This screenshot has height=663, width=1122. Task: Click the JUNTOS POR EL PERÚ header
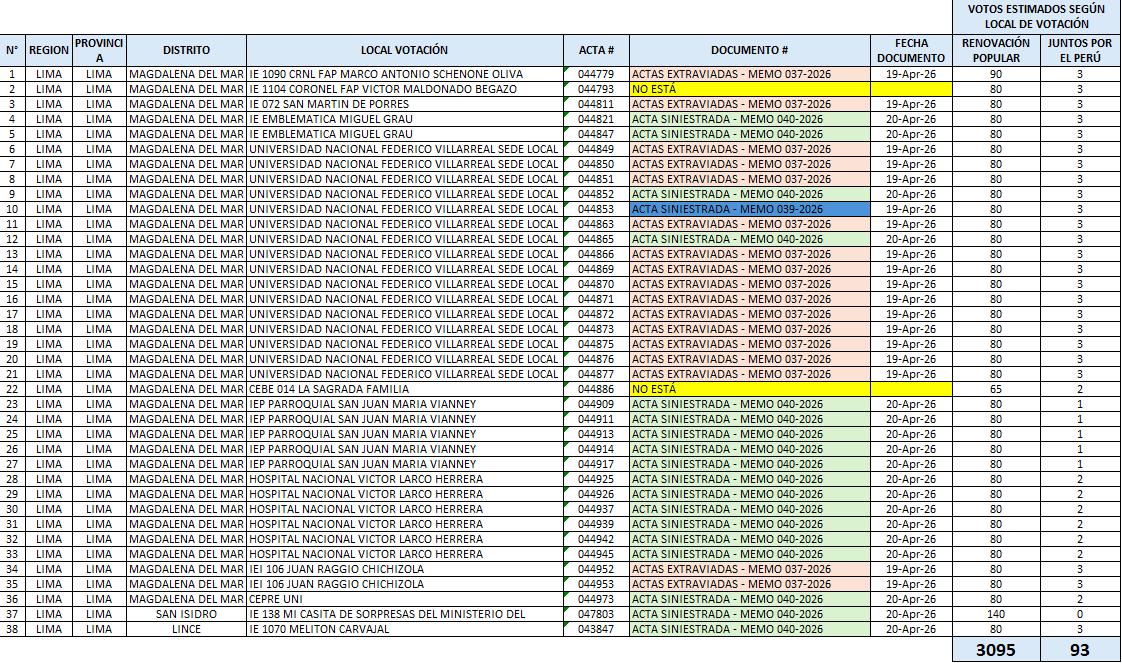[1080, 50]
